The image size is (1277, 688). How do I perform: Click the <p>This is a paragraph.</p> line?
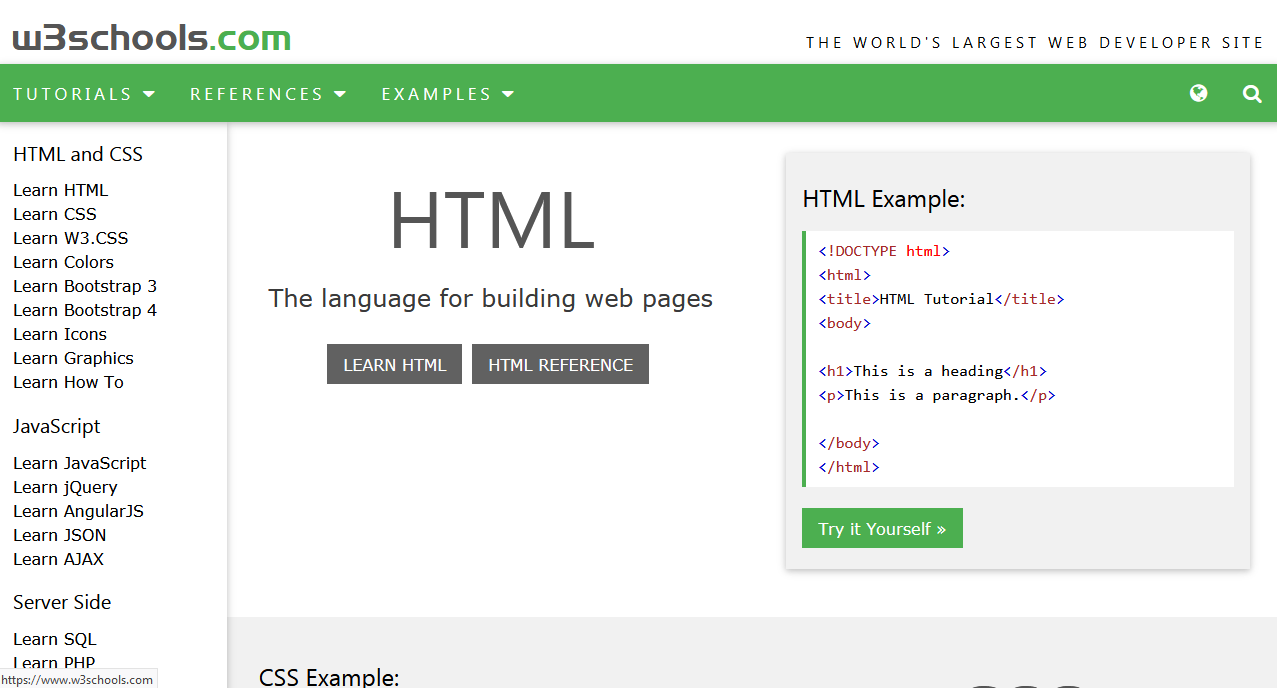(937, 395)
